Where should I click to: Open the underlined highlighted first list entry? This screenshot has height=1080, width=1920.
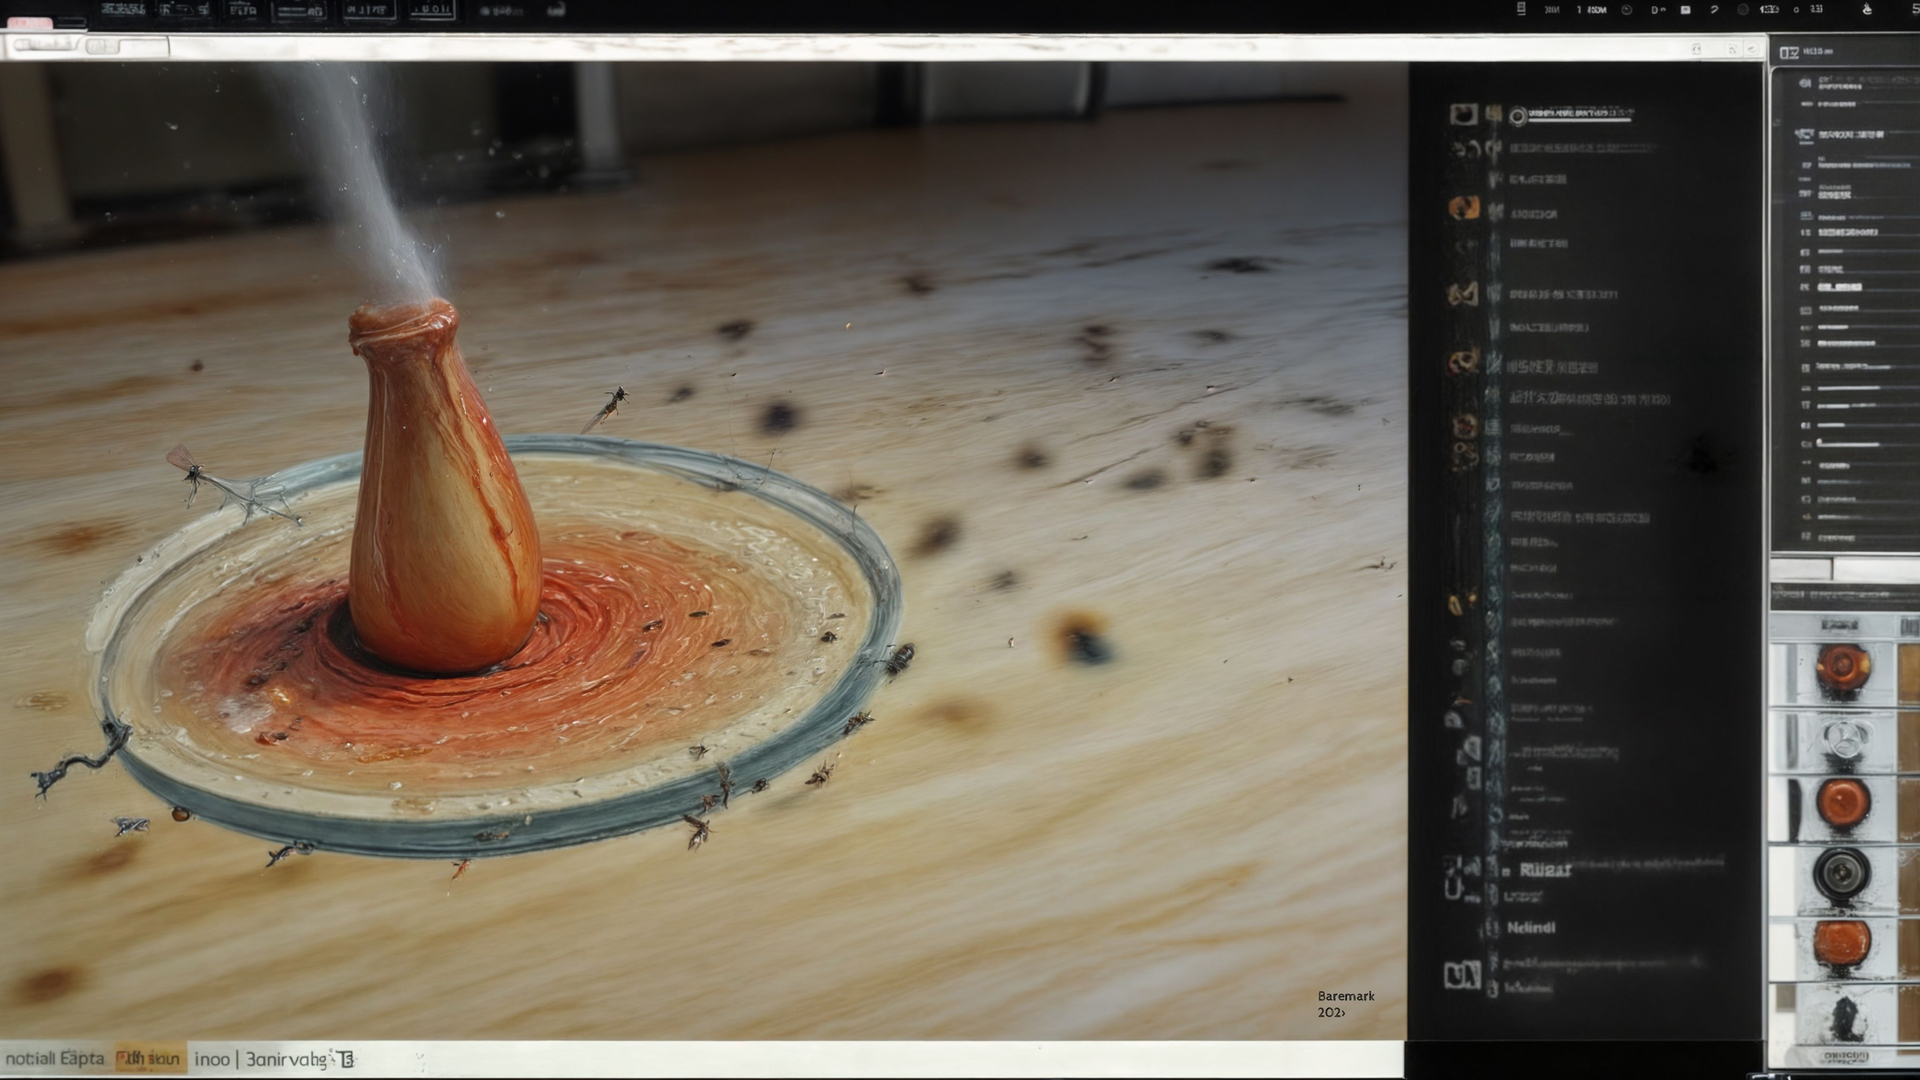[x=1580, y=115]
